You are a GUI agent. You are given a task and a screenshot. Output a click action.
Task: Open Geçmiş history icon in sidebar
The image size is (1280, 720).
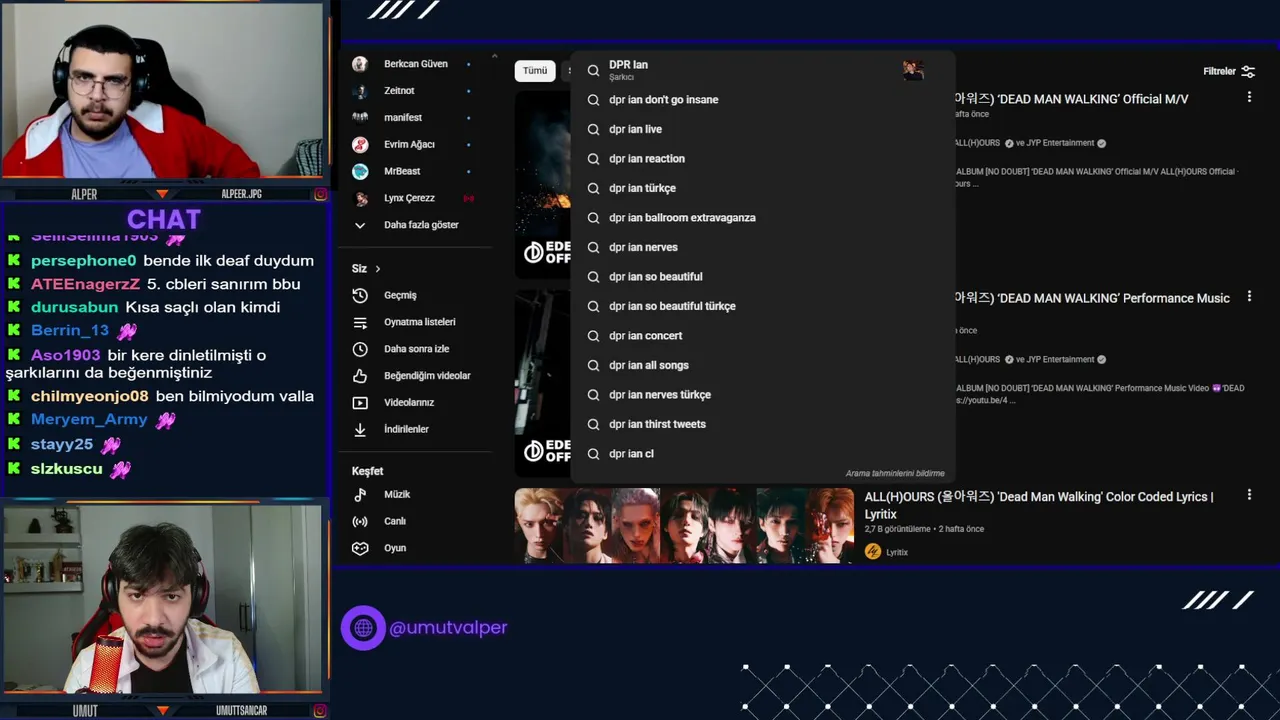(360, 296)
